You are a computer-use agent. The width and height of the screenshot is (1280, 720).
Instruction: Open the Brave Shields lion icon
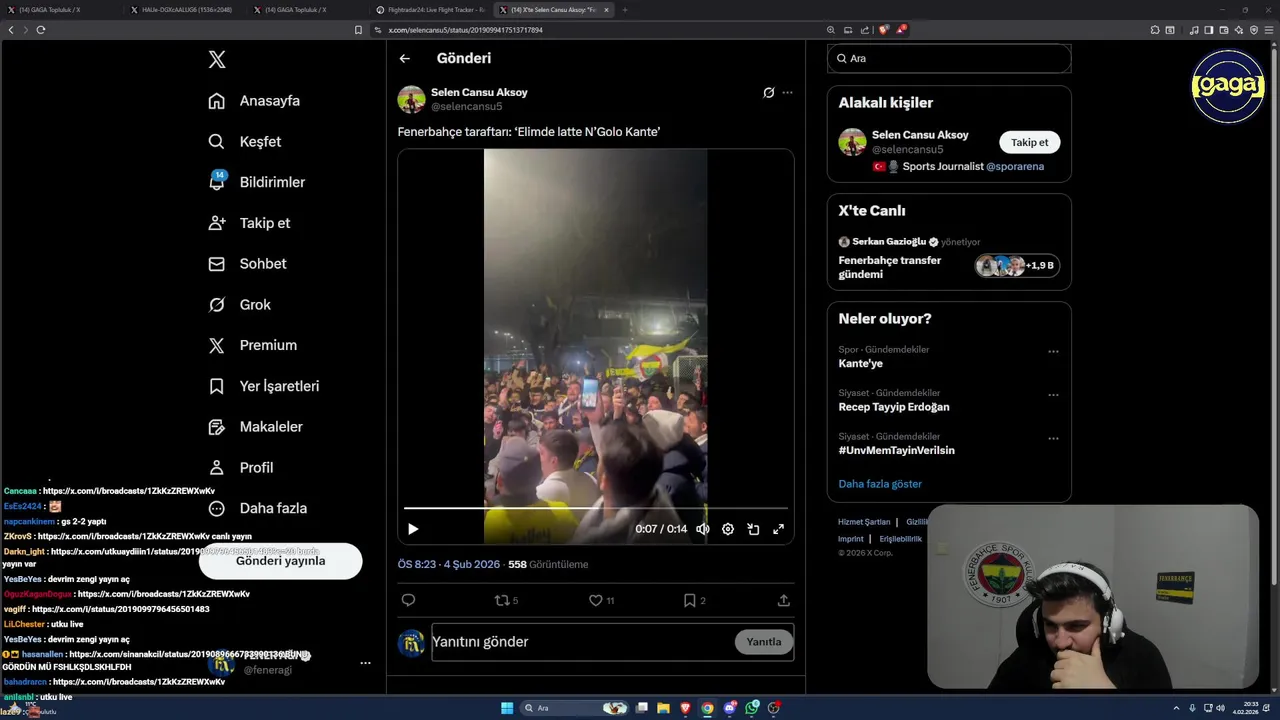click(x=884, y=30)
